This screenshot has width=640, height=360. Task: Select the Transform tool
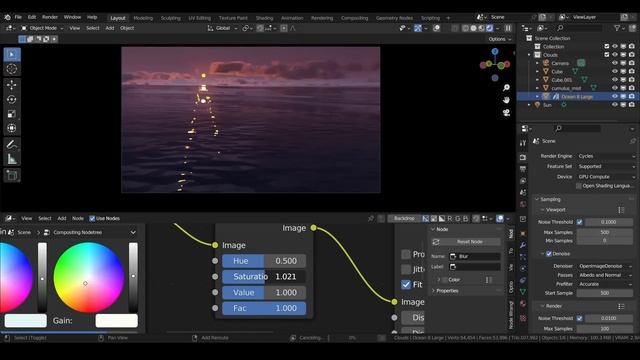click(12, 128)
